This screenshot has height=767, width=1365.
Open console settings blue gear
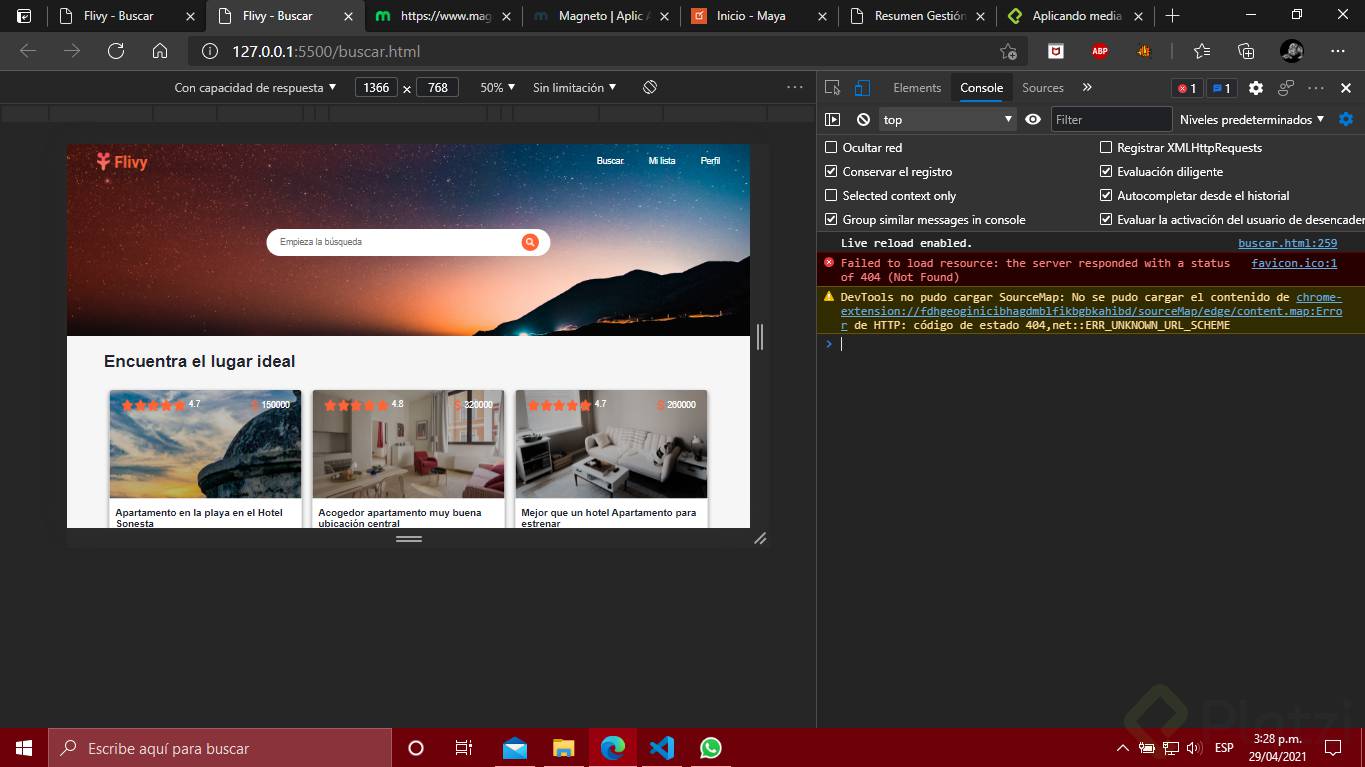point(1346,119)
